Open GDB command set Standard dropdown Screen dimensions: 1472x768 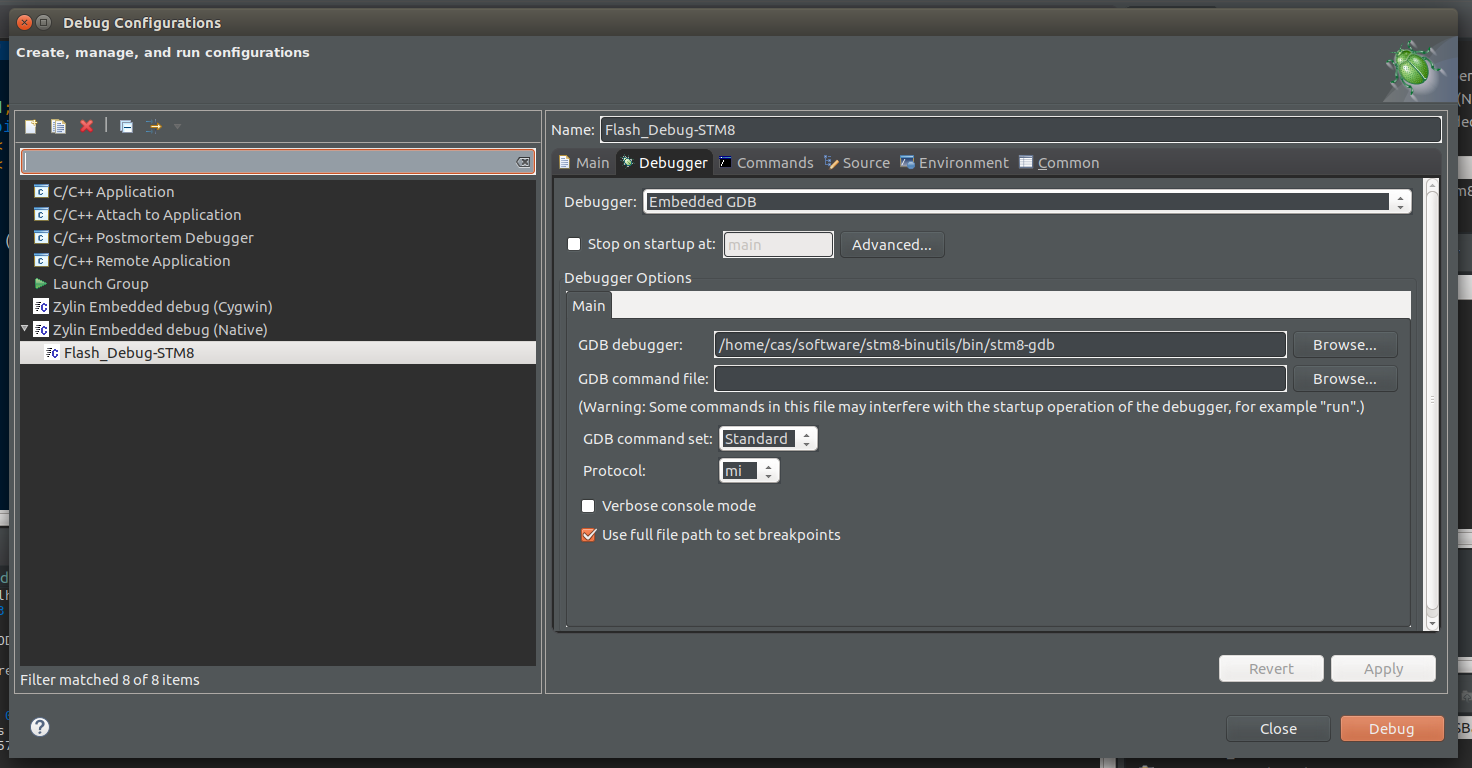(768, 439)
